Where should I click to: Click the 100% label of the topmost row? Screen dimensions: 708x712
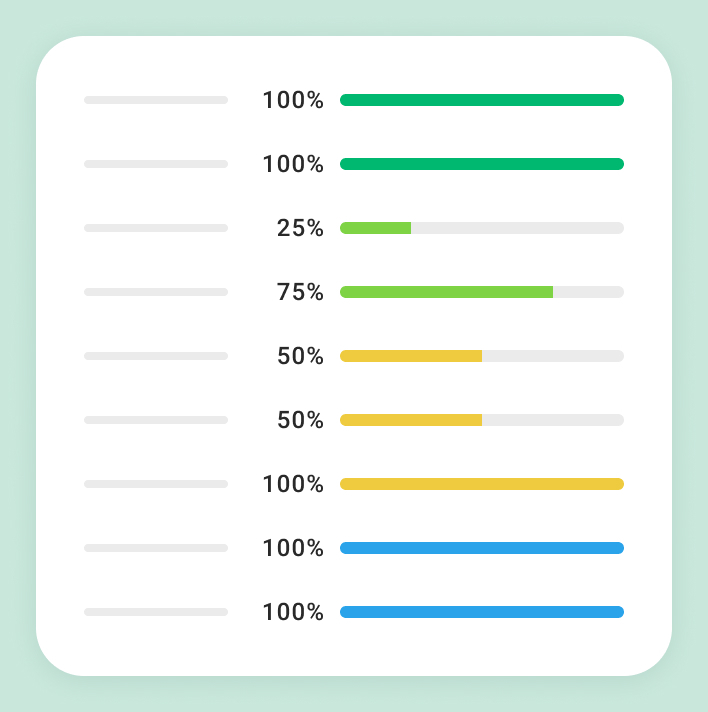(x=293, y=100)
